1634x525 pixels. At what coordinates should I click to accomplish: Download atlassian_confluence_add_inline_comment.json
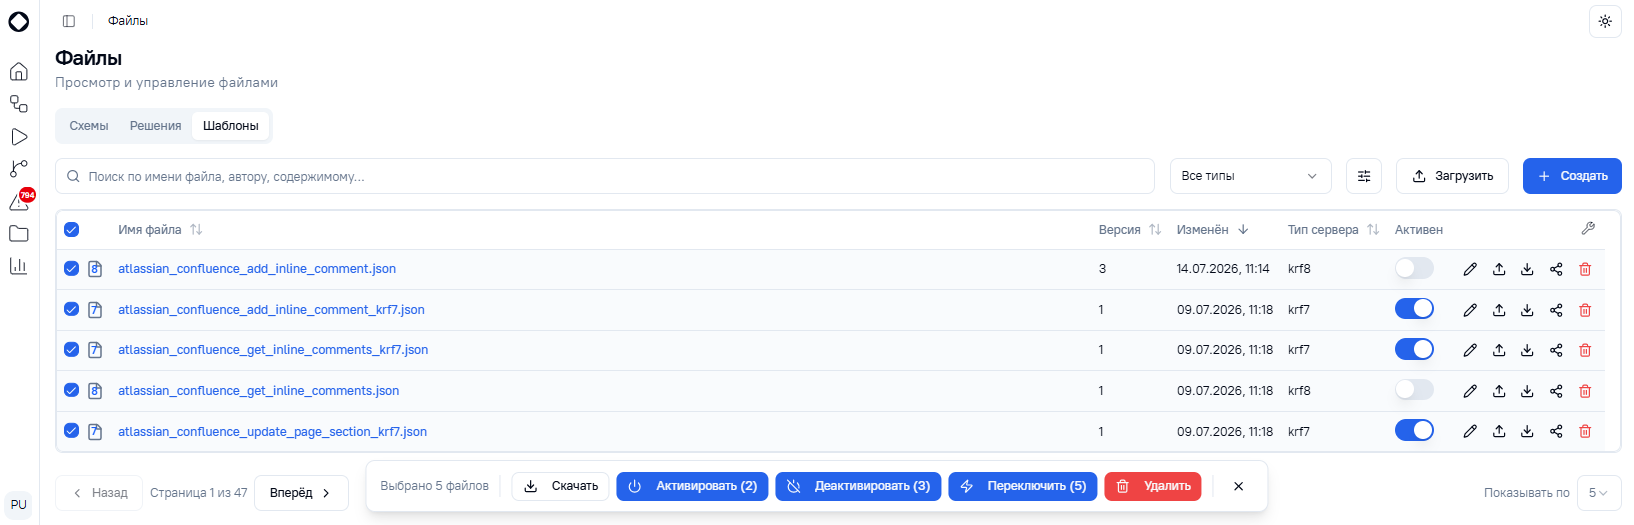pyautogui.click(x=1527, y=269)
